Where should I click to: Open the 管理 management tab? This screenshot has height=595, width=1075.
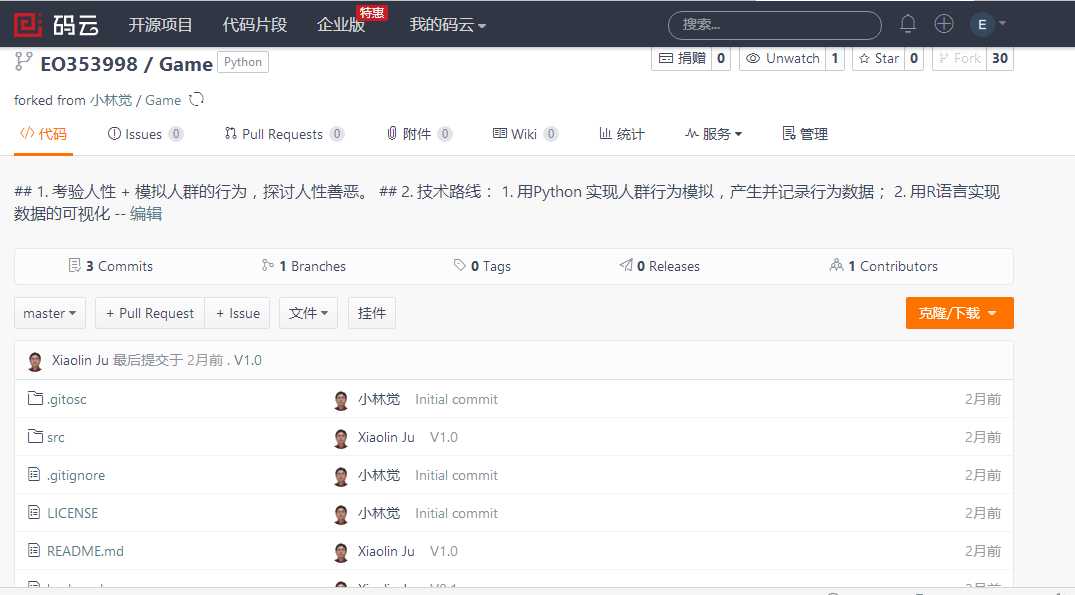click(806, 134)
